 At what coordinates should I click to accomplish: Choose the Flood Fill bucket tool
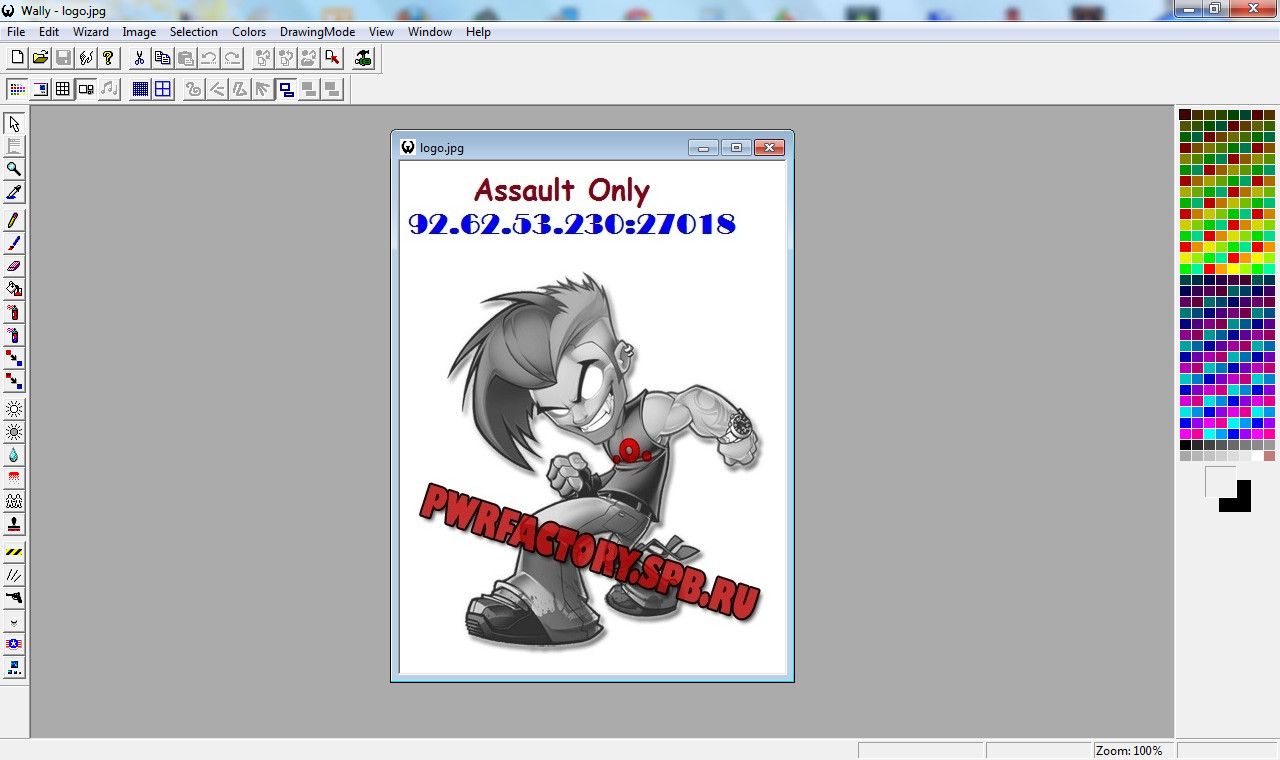(14, 289)
